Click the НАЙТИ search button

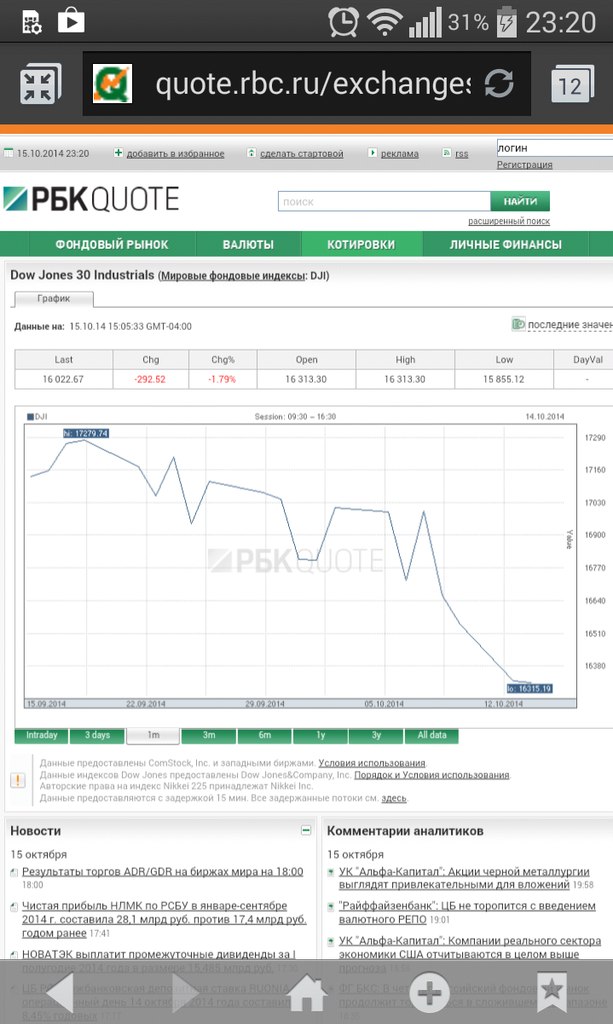coord(520,201)
